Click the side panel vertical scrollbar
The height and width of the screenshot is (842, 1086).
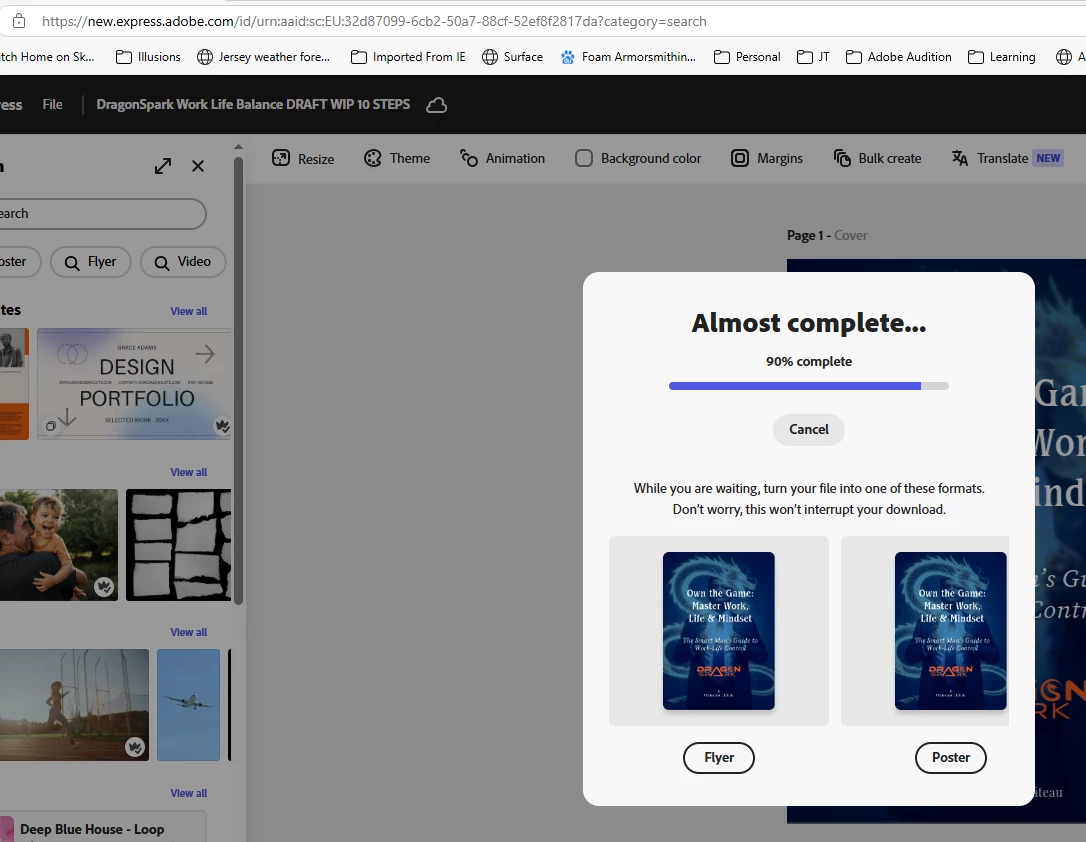[238, 381]
